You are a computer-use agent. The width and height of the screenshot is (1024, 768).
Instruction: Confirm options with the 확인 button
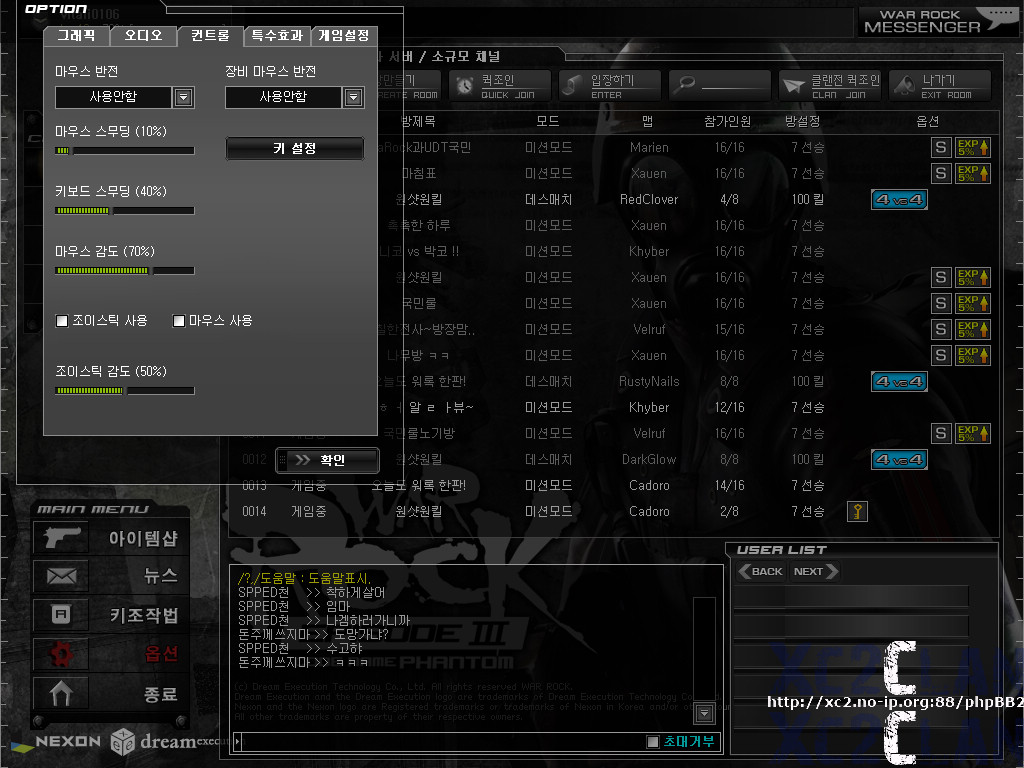tap(328, 460)
